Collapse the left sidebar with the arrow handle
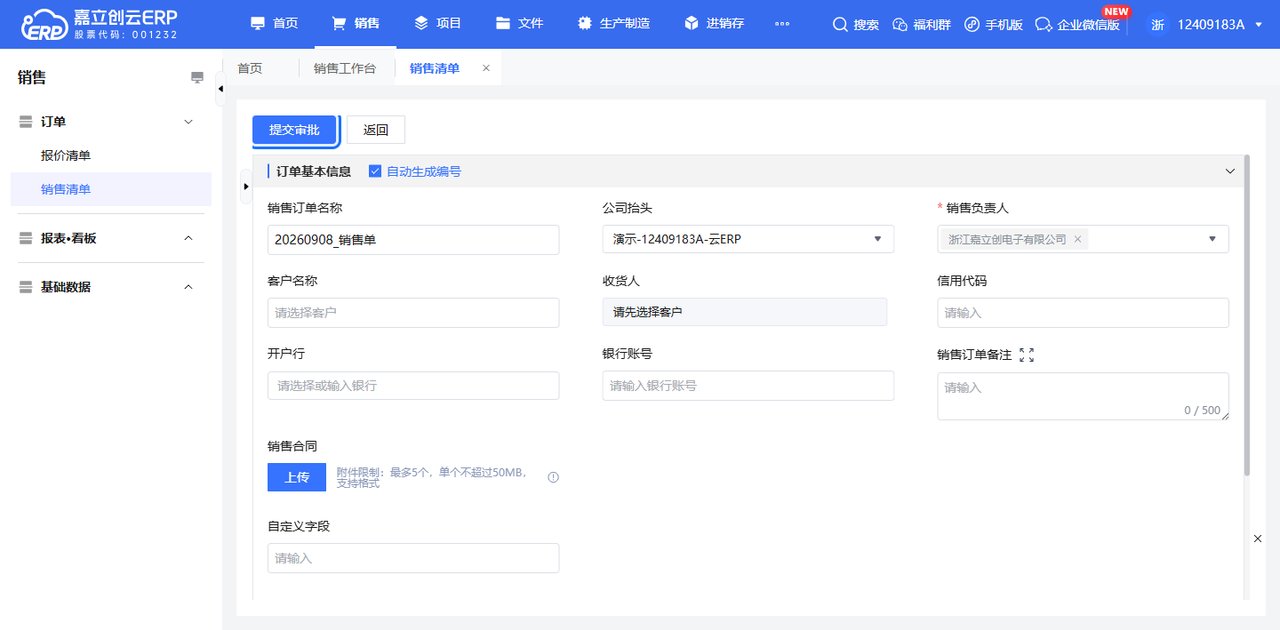 pos(220,89)
